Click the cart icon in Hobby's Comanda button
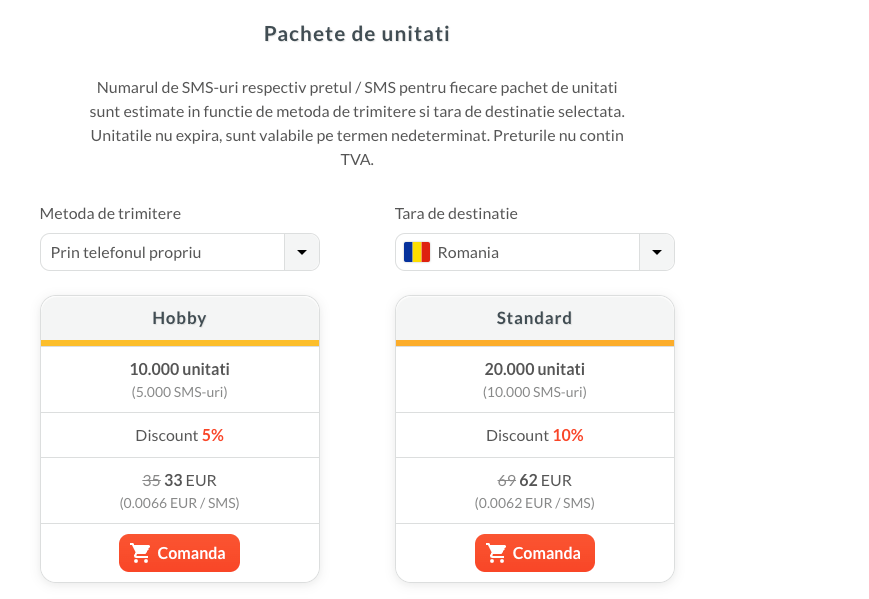The image size is (869, 599). tap(140, 553)
